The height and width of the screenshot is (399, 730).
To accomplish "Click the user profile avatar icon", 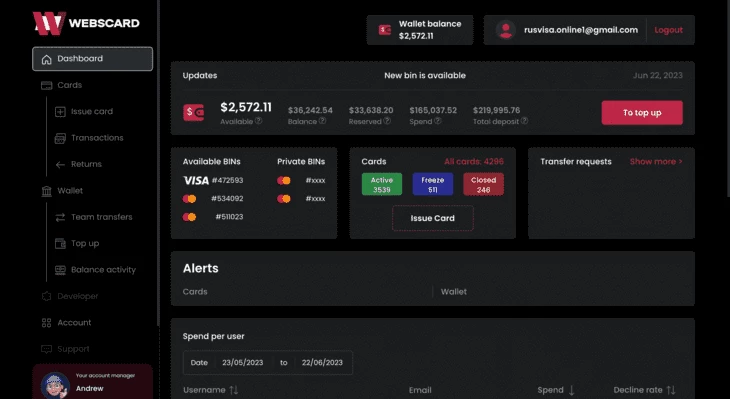I will coord(506,30).
